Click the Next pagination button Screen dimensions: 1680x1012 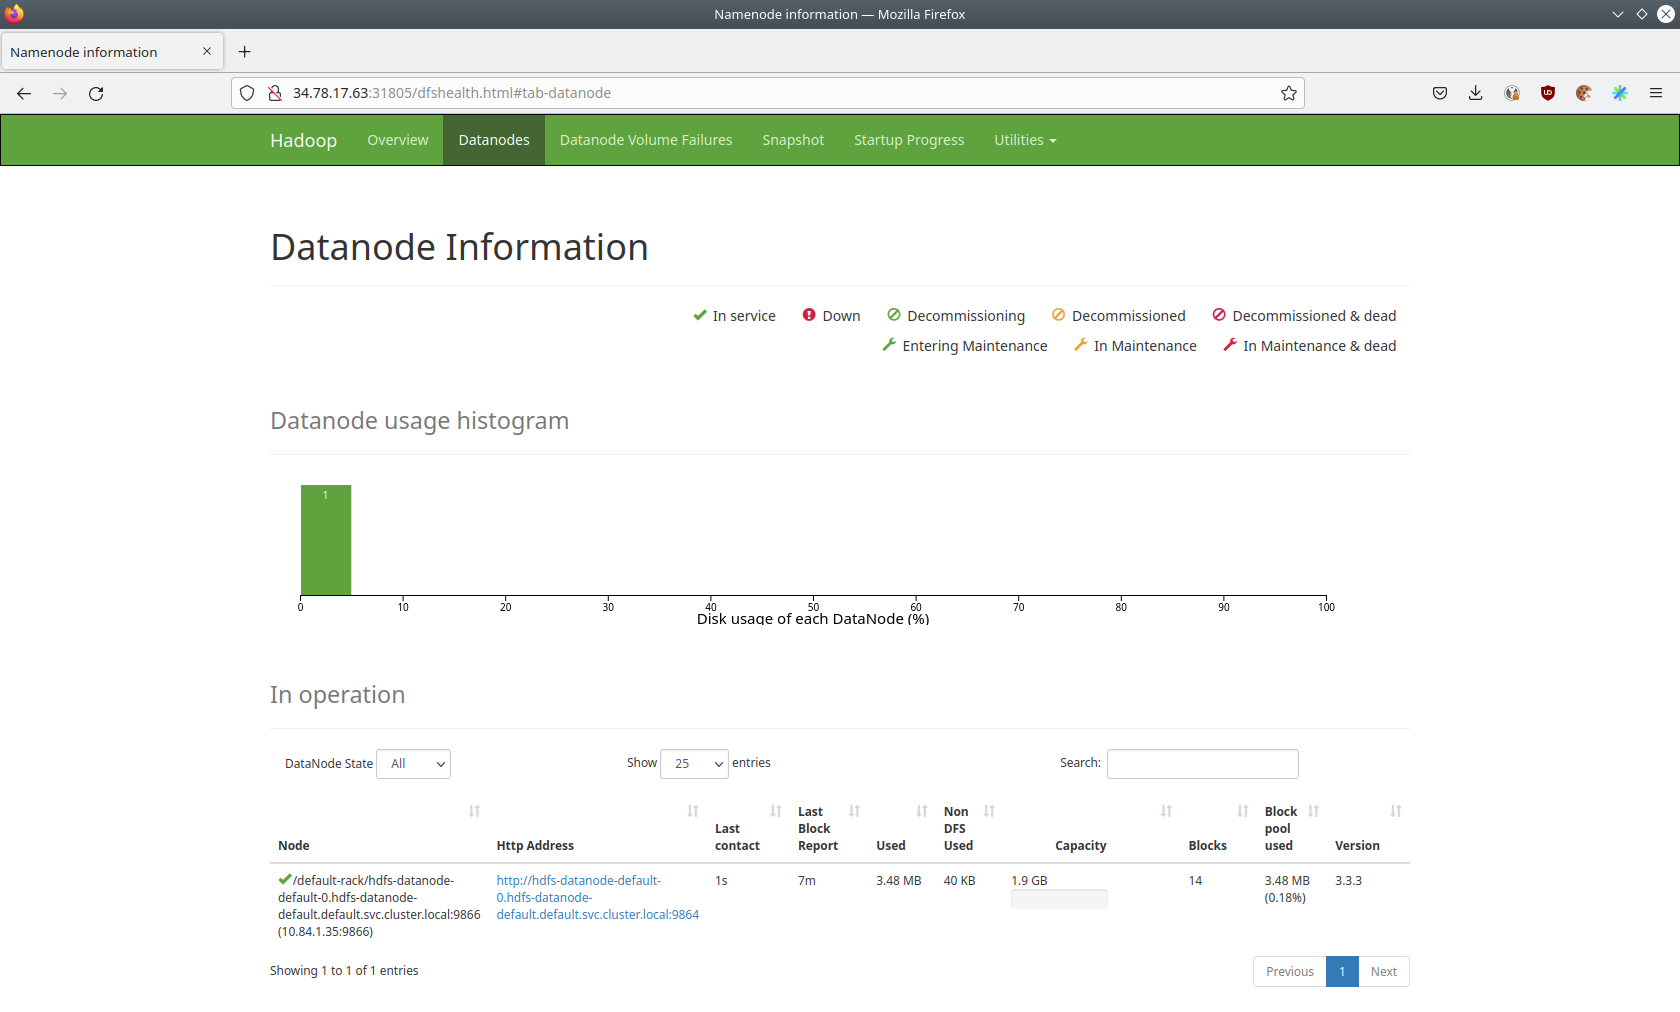click(1383, 971)
